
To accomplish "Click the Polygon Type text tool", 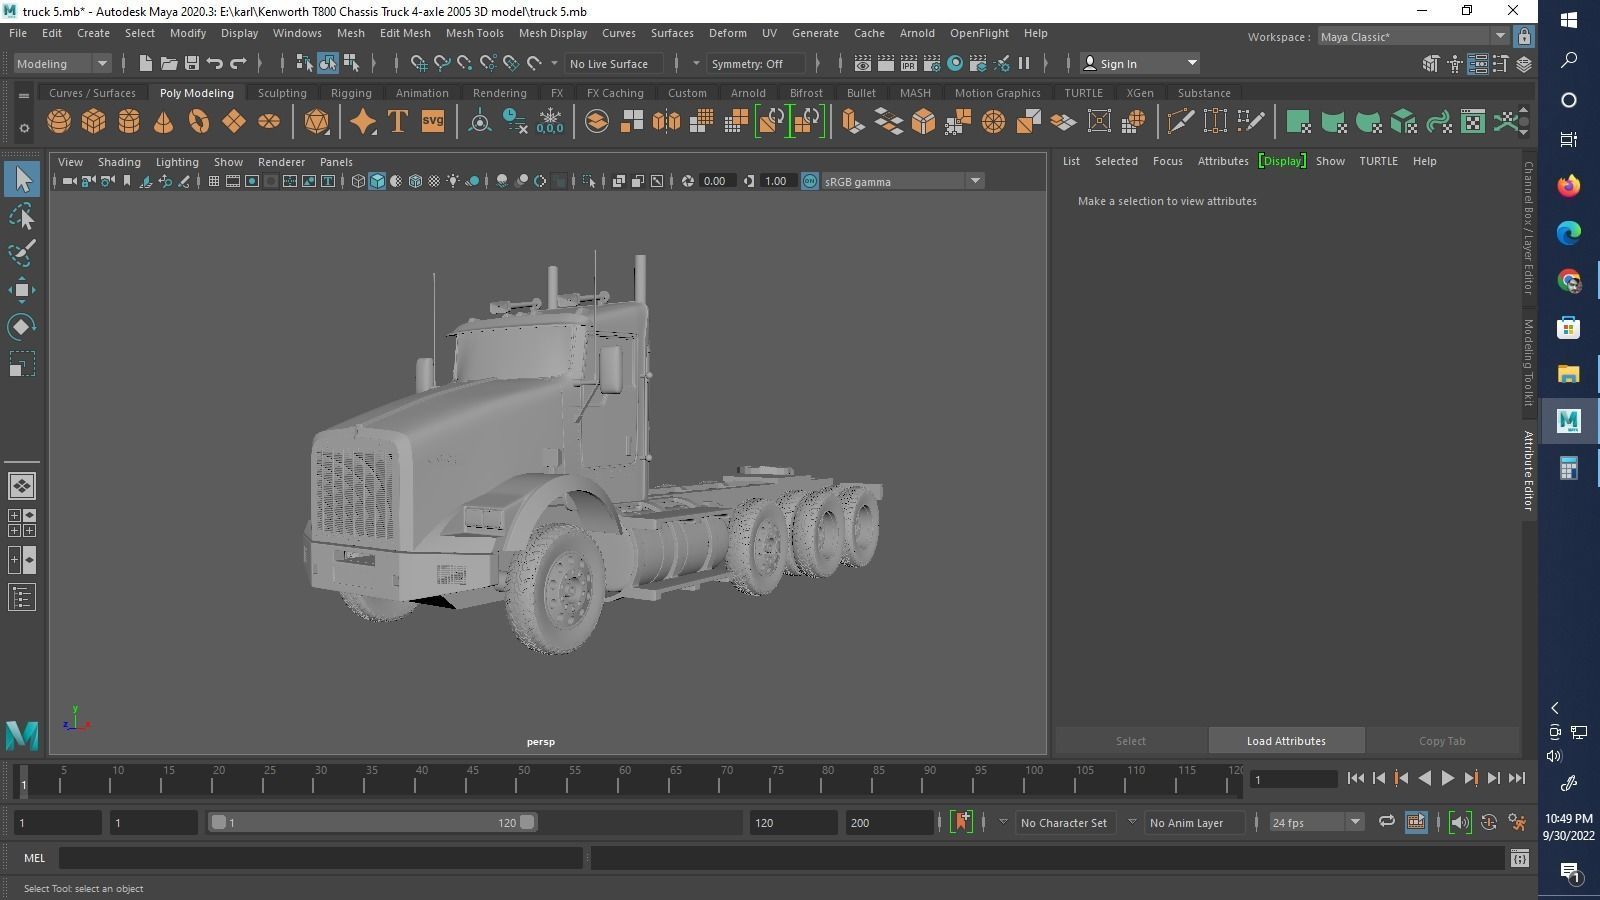I will (x=397, y=122).
